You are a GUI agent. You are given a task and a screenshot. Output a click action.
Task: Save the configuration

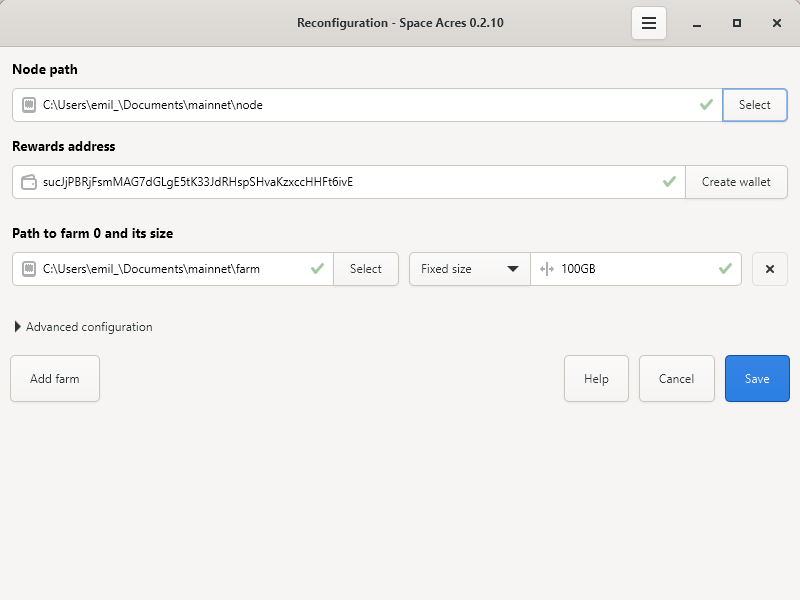pyautogui.click(x=757, y=378)
